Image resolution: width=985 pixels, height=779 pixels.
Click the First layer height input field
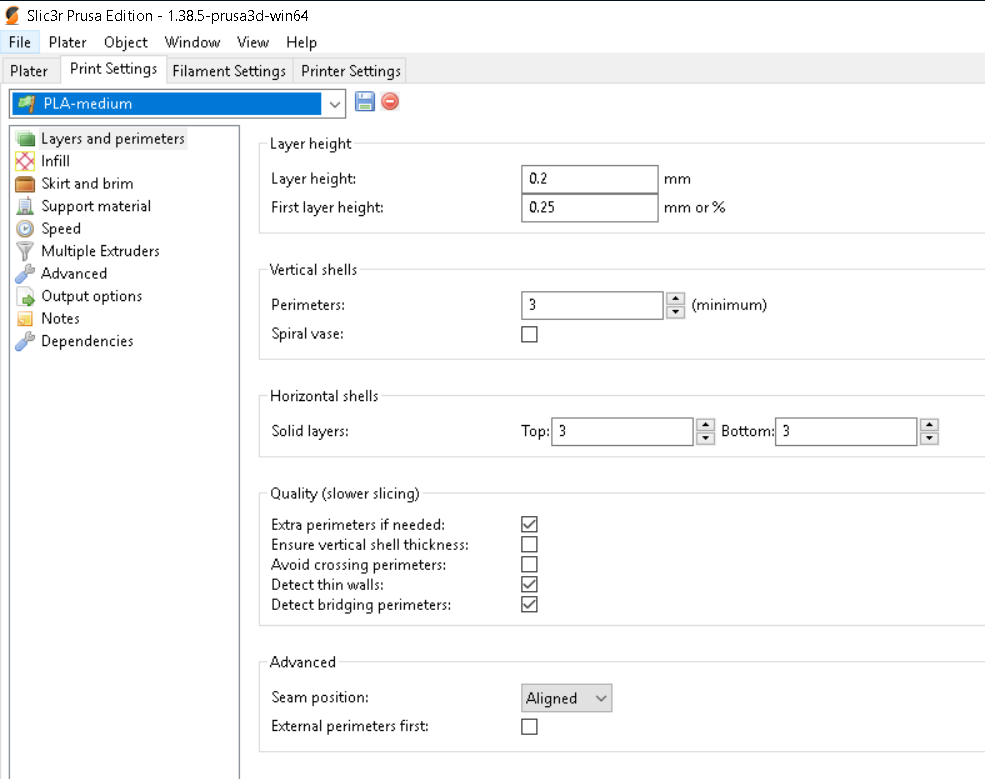590,208
